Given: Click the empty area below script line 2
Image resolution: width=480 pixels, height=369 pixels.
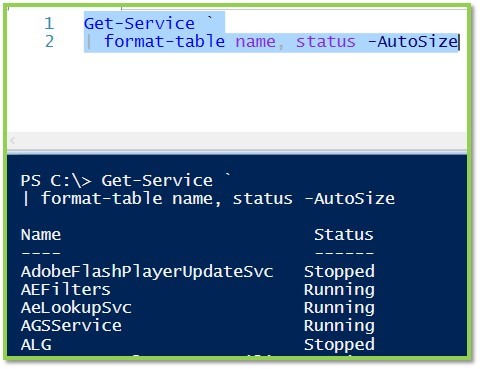Looking at the screenshot, I should 237,92.
